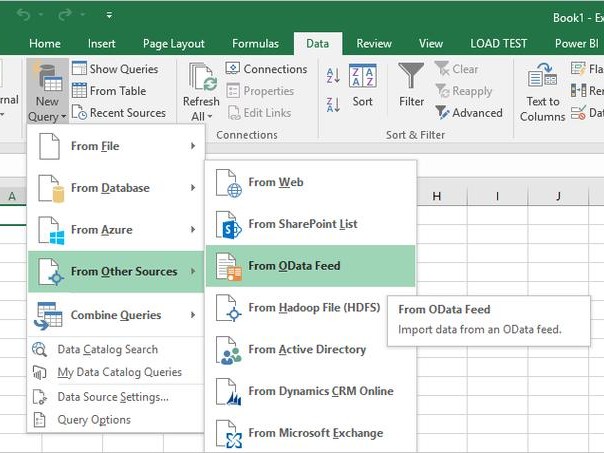Click Text to Columns icon
Image resolution: width=604 pixels, height=453 pixels.
pos(542,75)
